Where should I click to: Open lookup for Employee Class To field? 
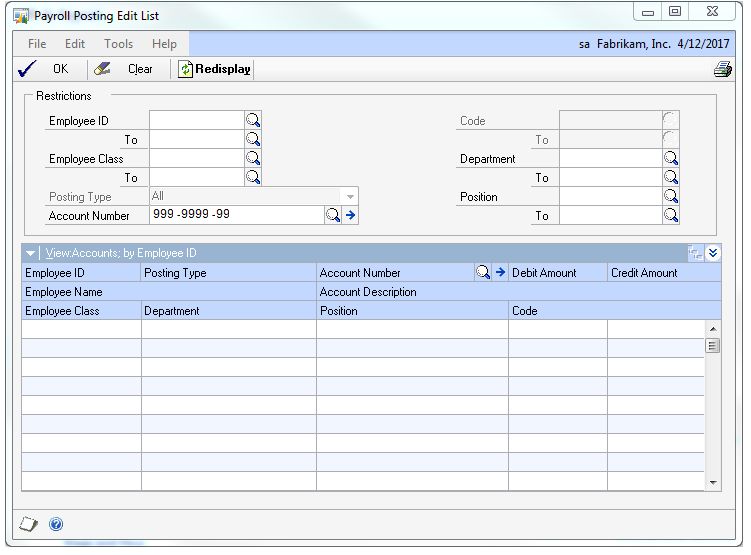[x=253, y=177]
